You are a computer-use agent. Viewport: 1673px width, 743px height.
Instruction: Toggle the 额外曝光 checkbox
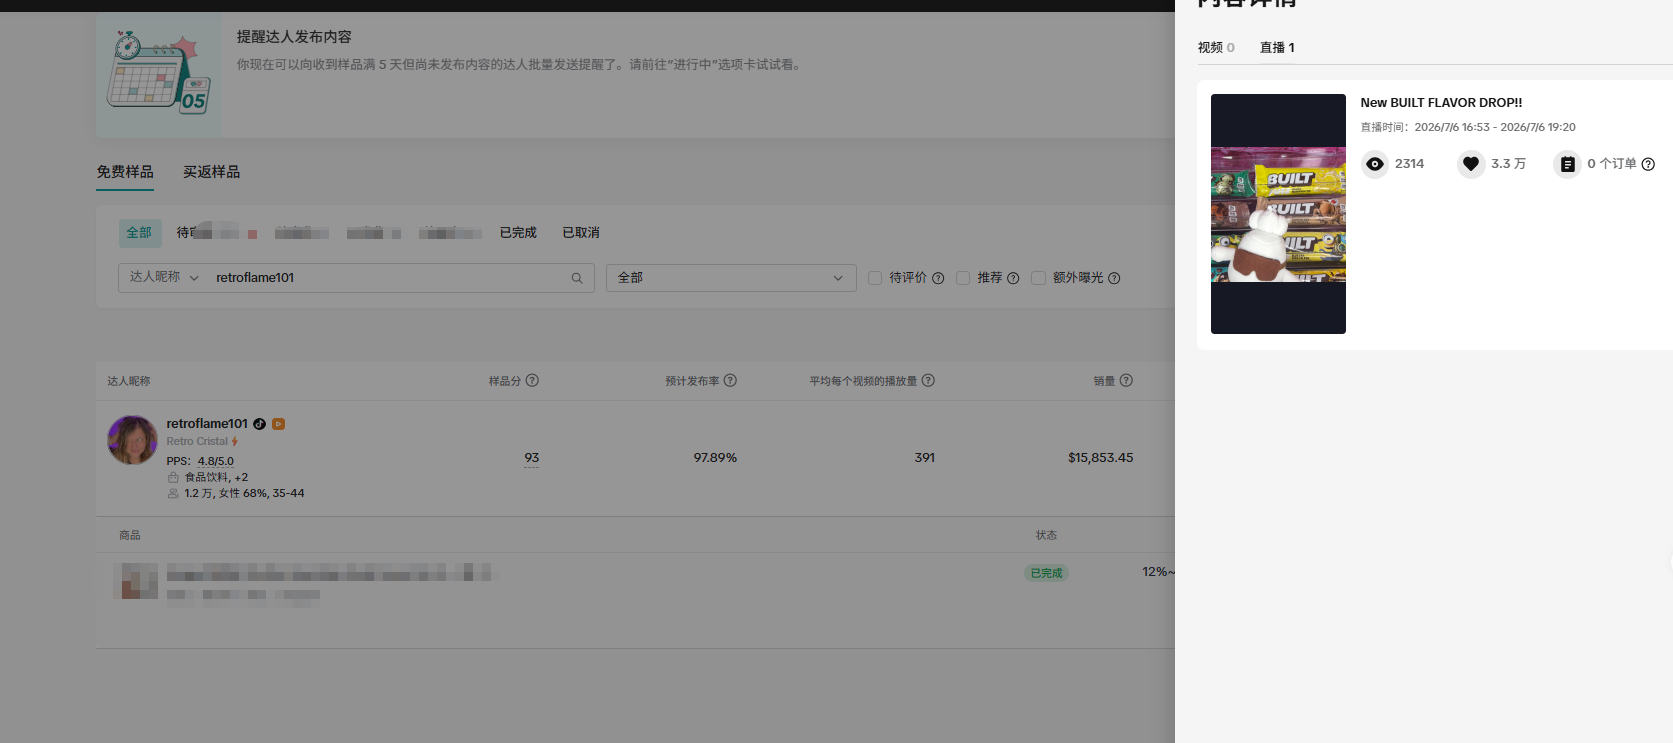click(x=1038, y=278)
